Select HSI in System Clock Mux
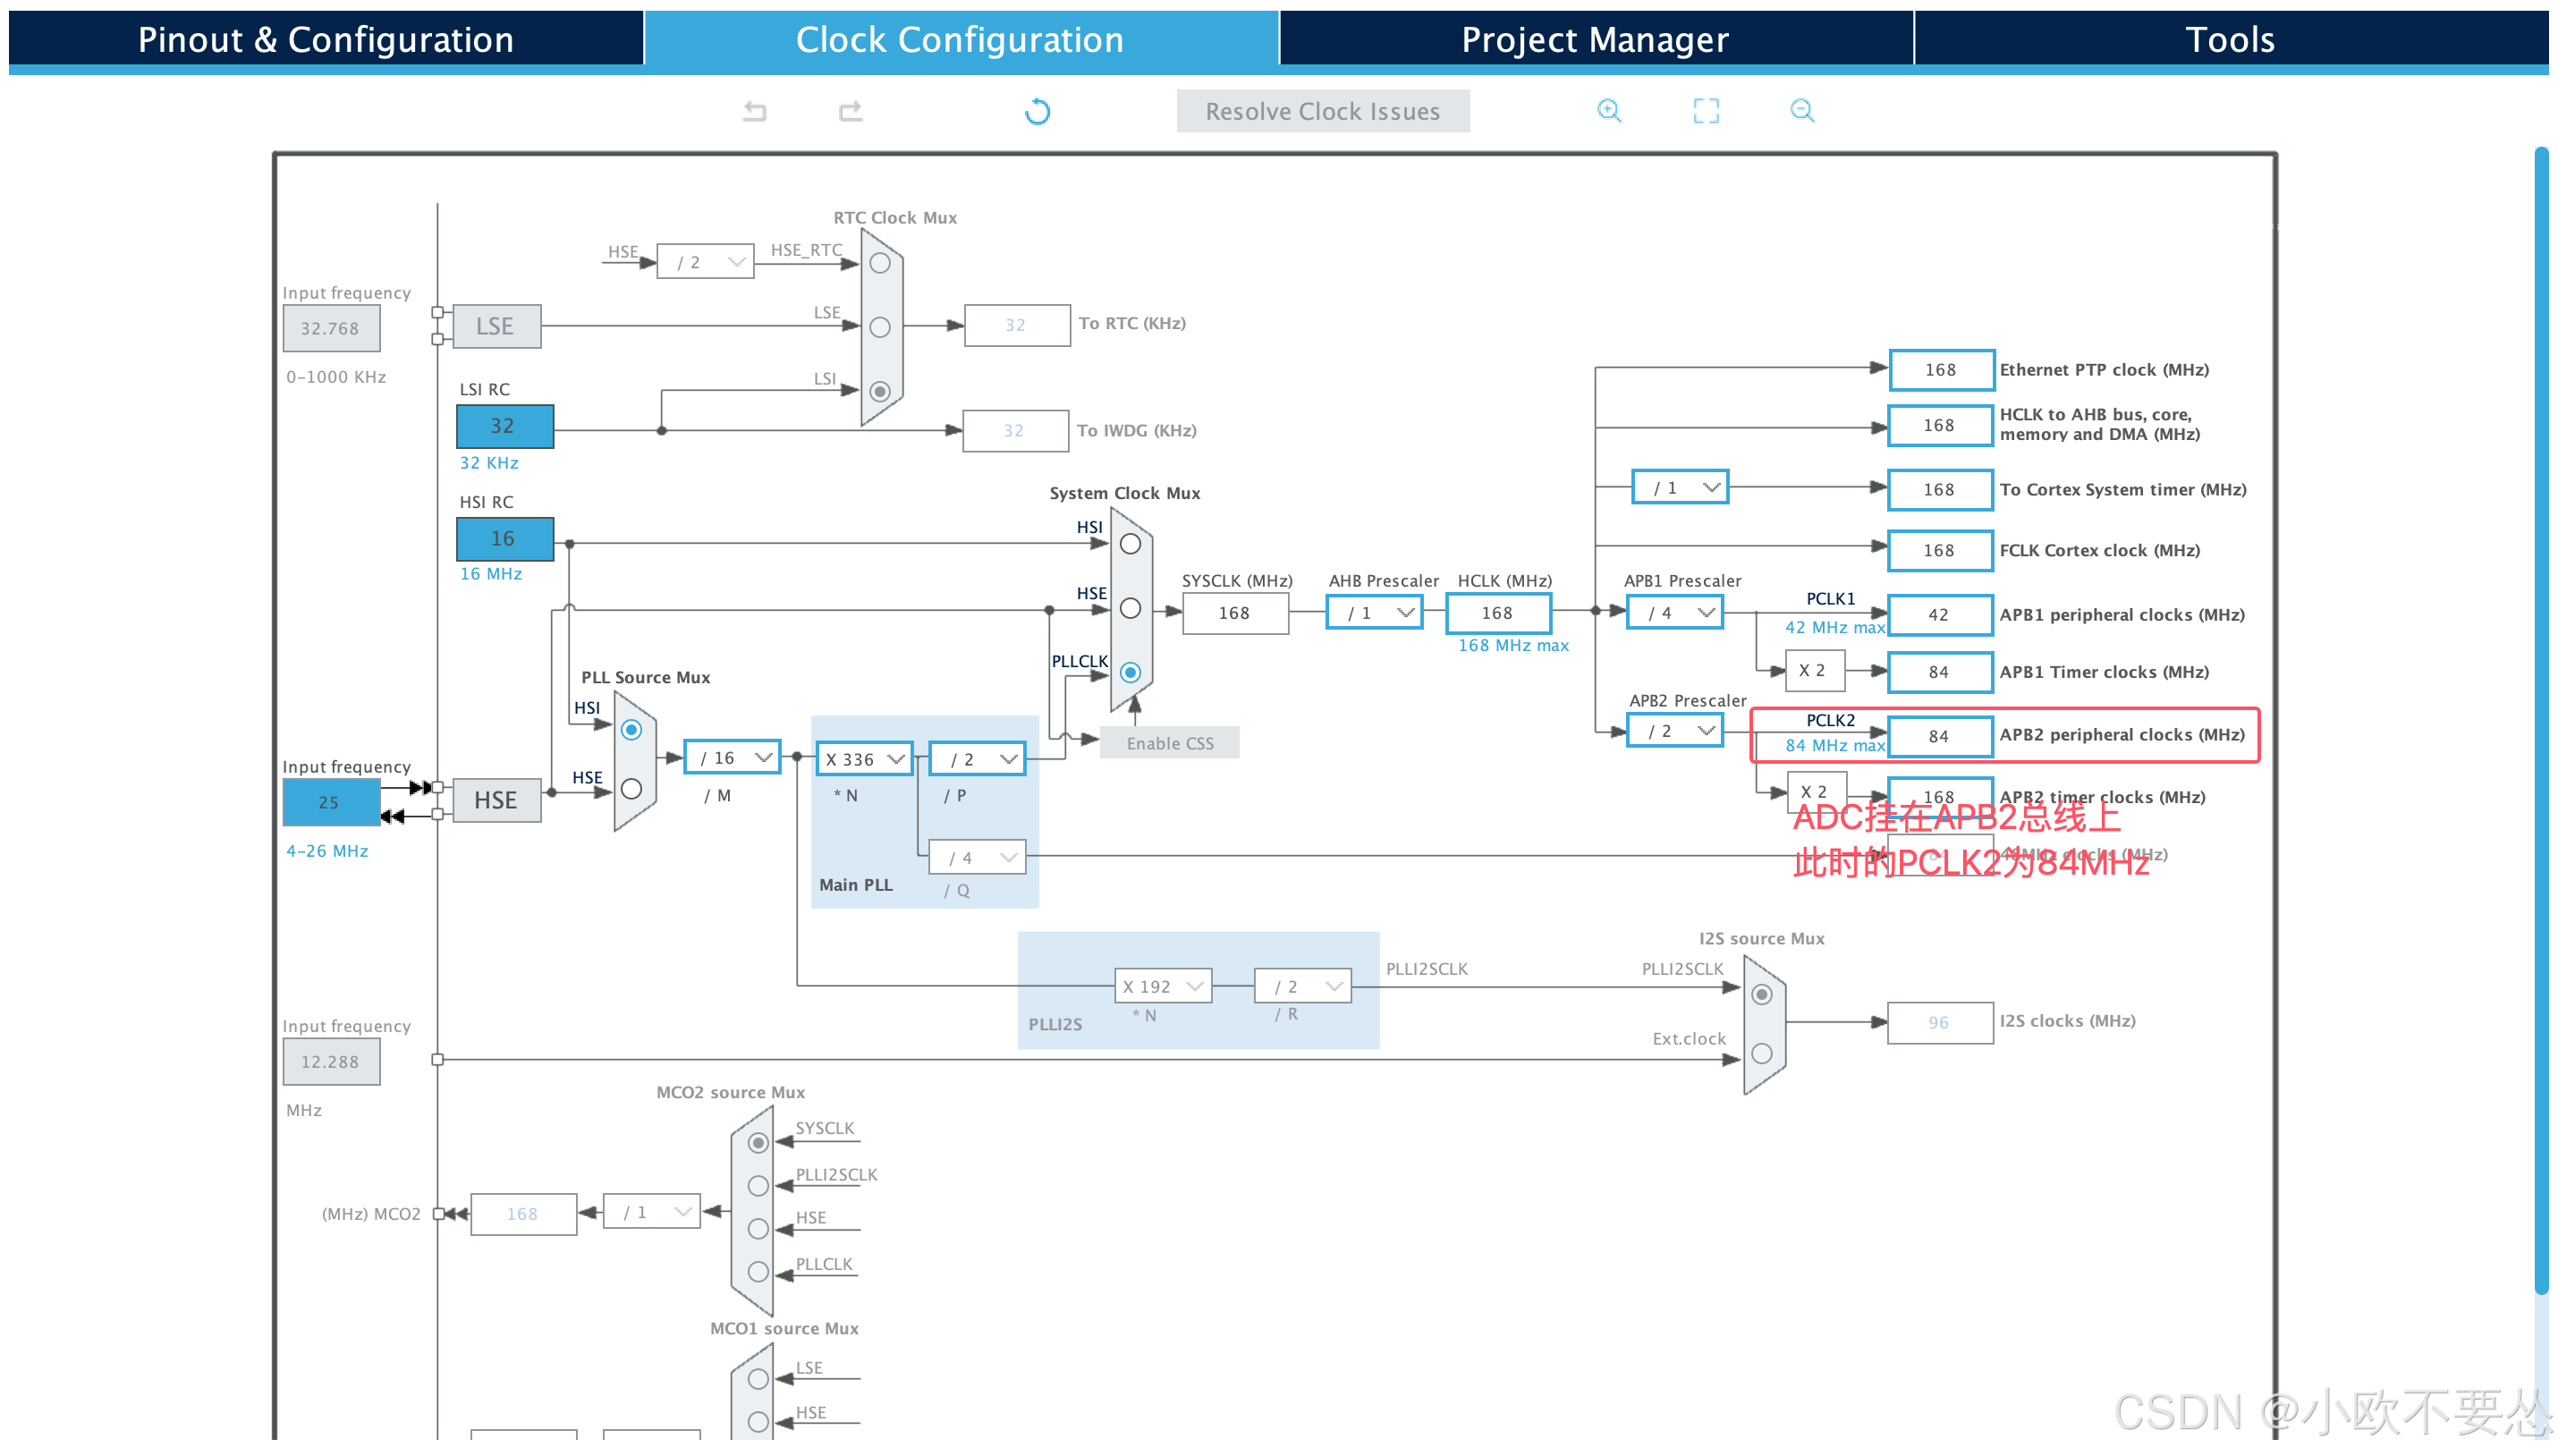The width and height of the screenshot is (2558, 1456). coord(1130,544)
